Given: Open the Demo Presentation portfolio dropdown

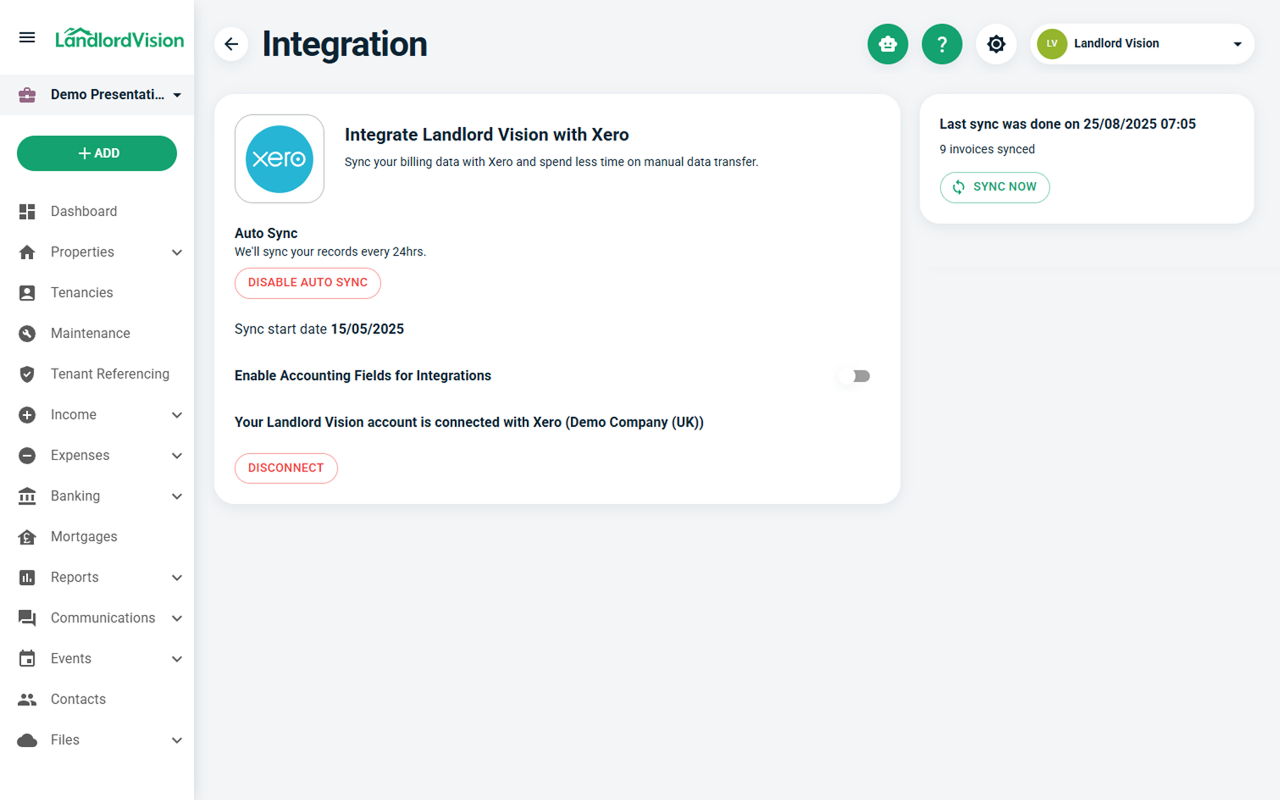Looking at the screenshot, I should pos(97,95).
